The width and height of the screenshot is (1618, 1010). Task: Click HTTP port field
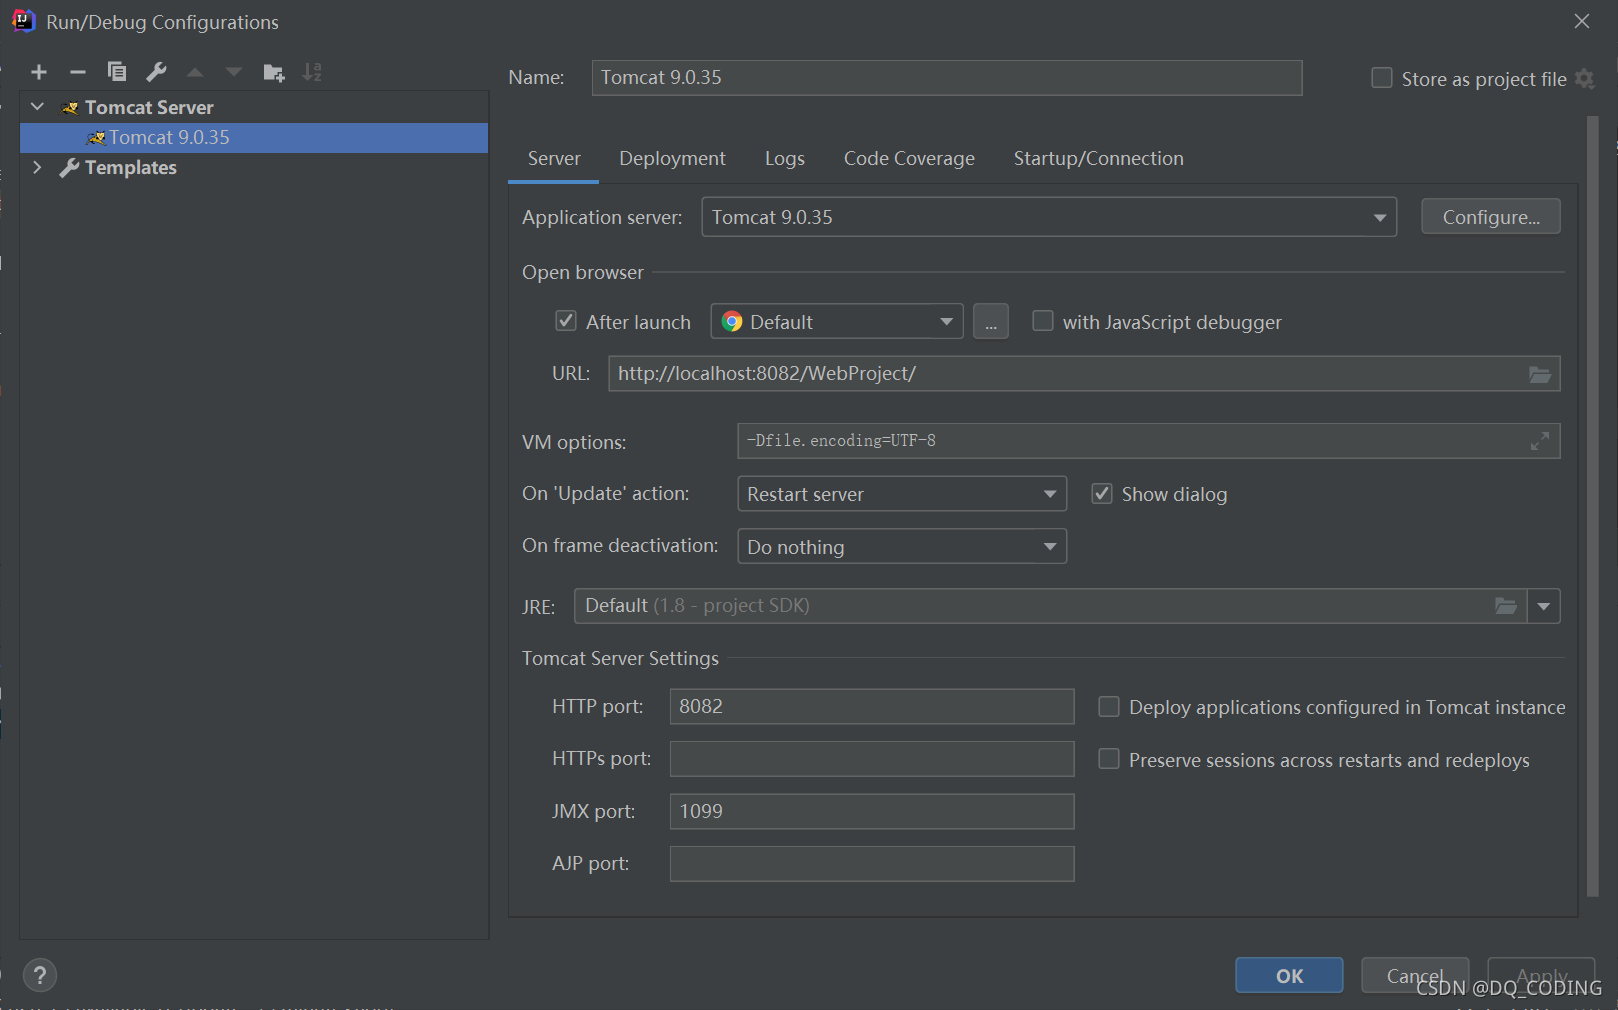pyautogui.click(x=872, y=707)
